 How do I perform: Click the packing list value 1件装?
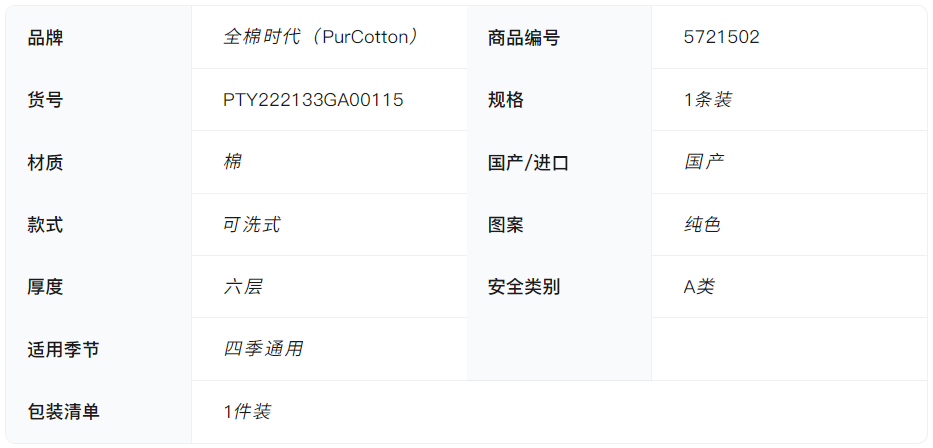247,411
